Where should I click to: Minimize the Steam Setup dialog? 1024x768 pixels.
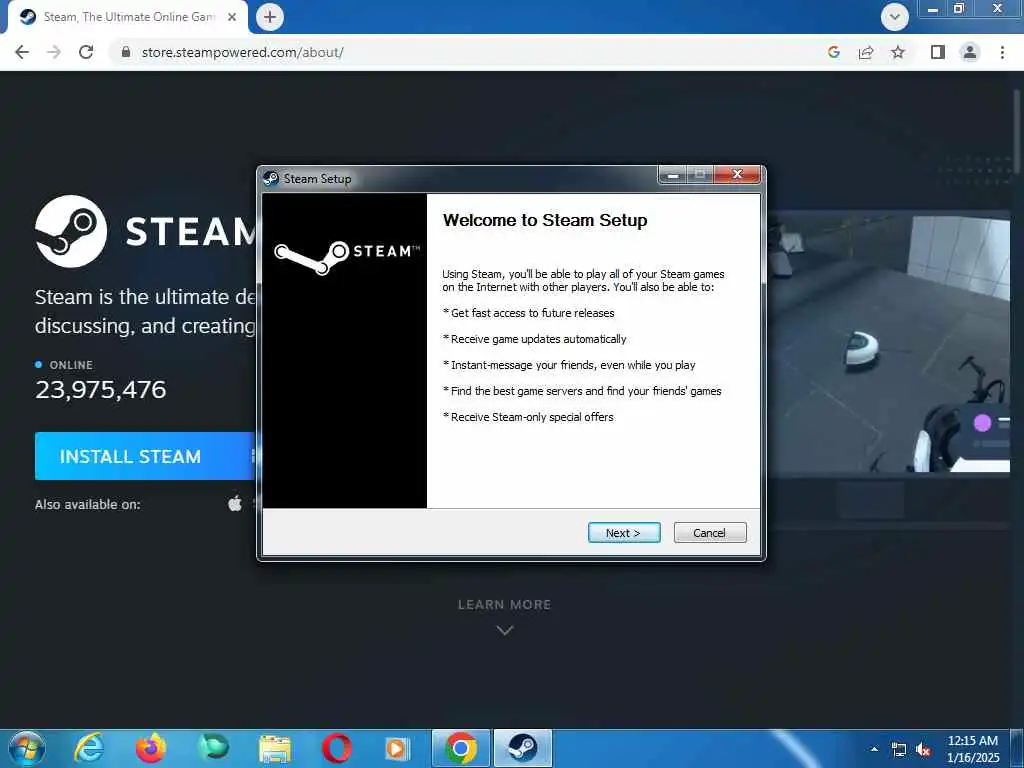673,175
